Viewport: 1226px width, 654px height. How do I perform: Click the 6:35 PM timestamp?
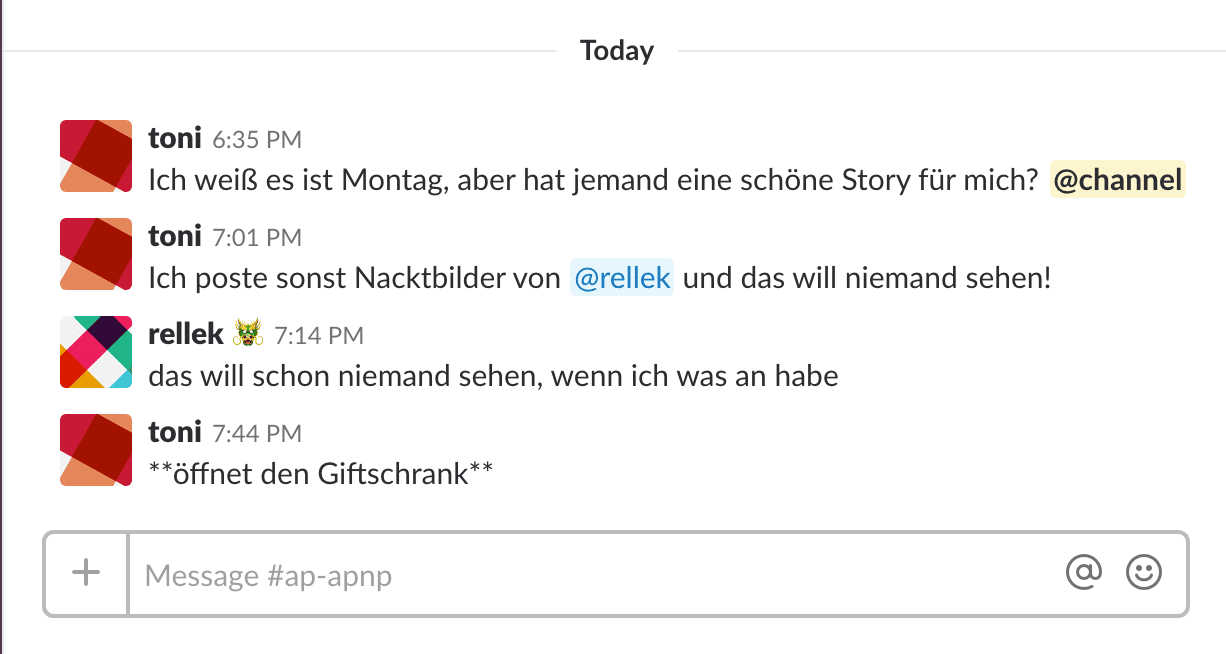257,139
